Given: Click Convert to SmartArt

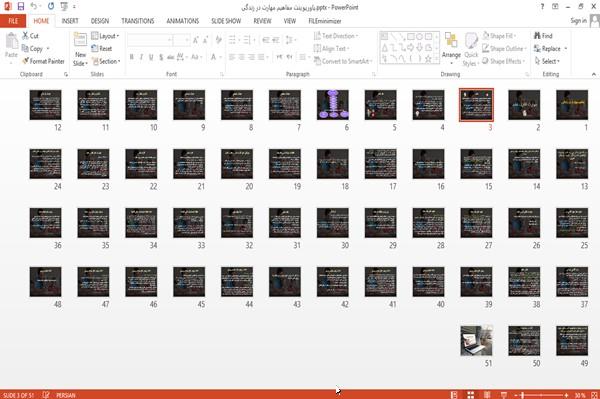Looking at the screenshot, I should coord(343,61).
